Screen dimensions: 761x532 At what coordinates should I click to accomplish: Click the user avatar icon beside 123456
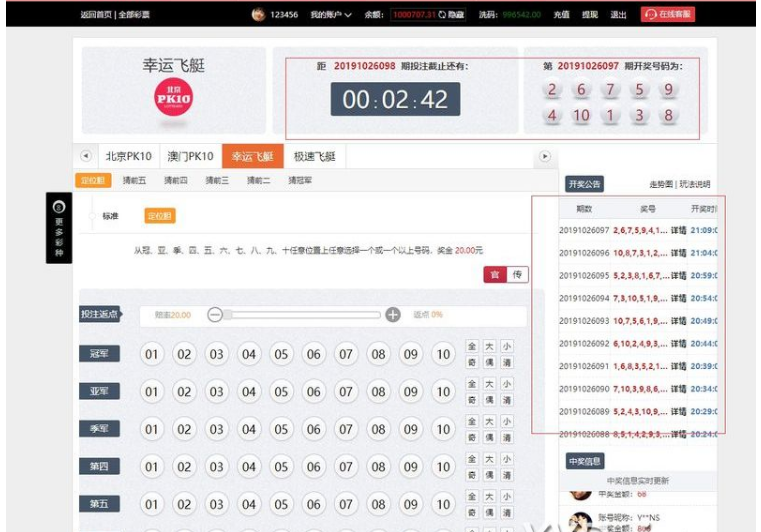pyautogui.click(x=258, y=15)
